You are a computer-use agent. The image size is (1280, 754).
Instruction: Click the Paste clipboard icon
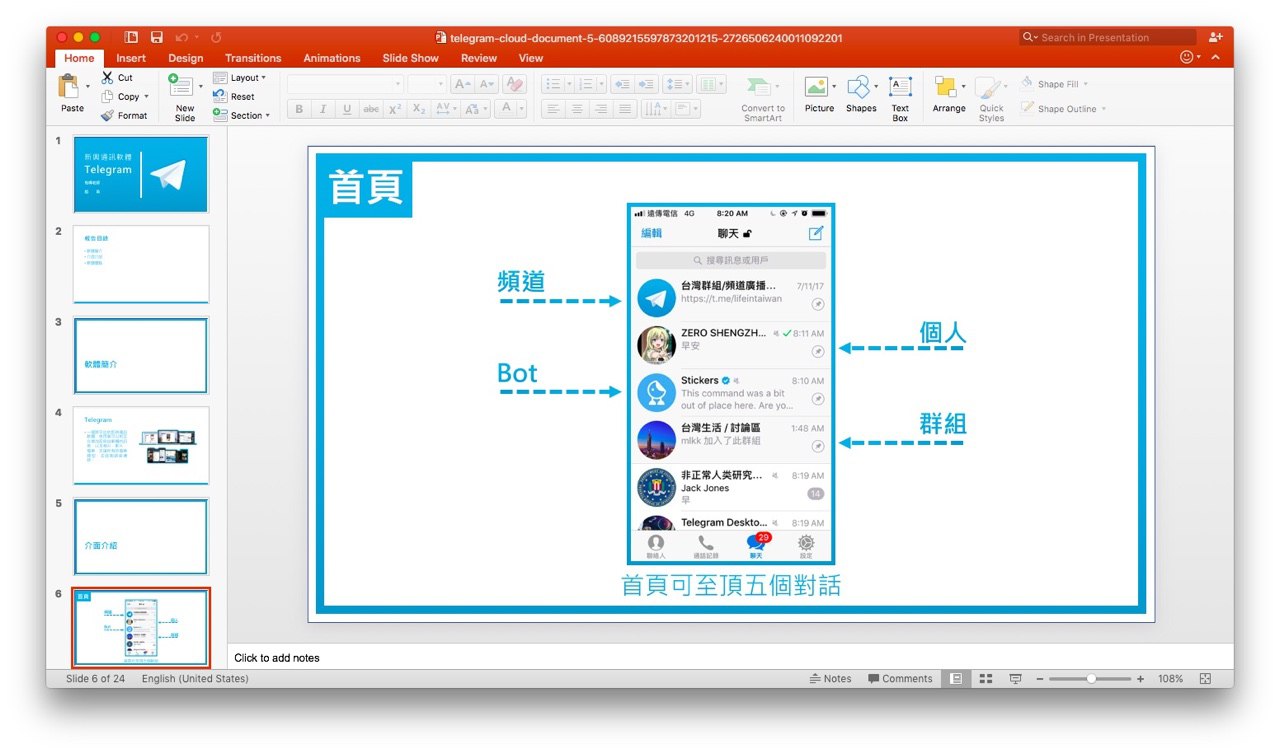[x=71, y=88]
